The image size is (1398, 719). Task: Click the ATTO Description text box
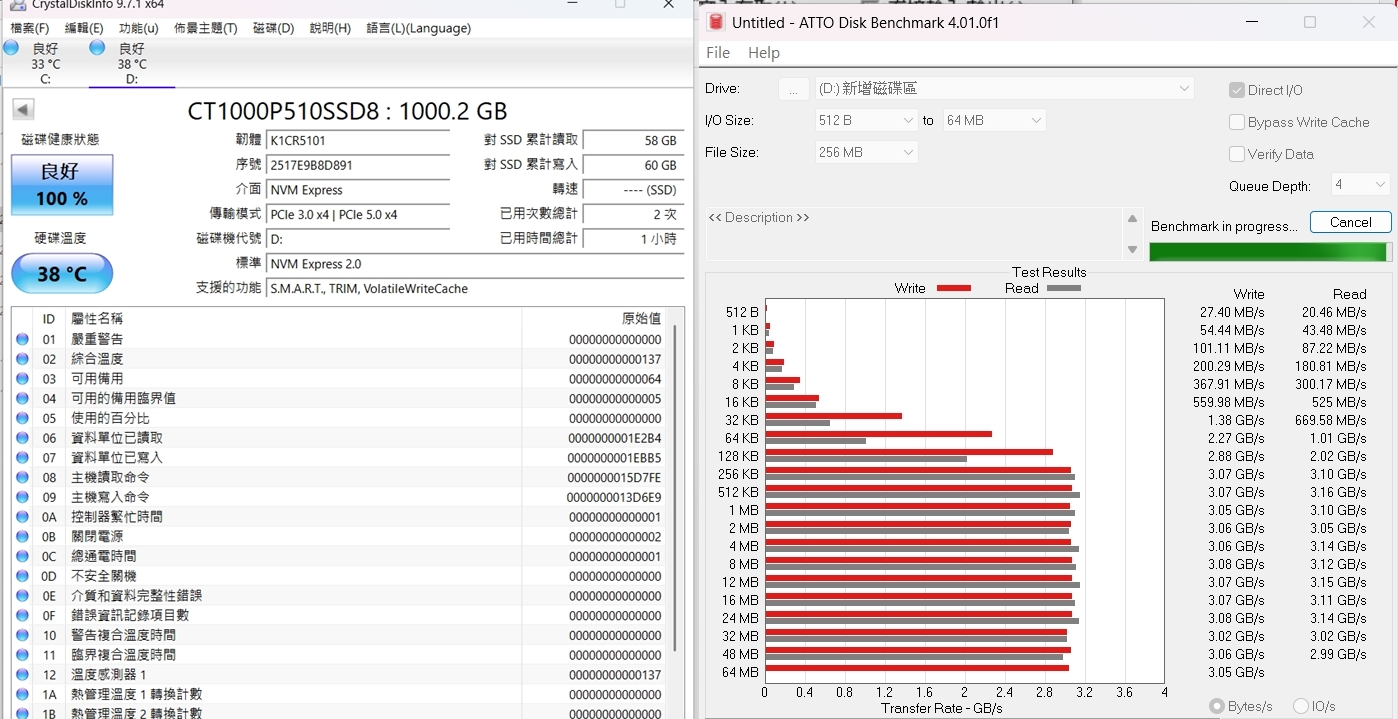pyautogui.click(x=914, y=234)
